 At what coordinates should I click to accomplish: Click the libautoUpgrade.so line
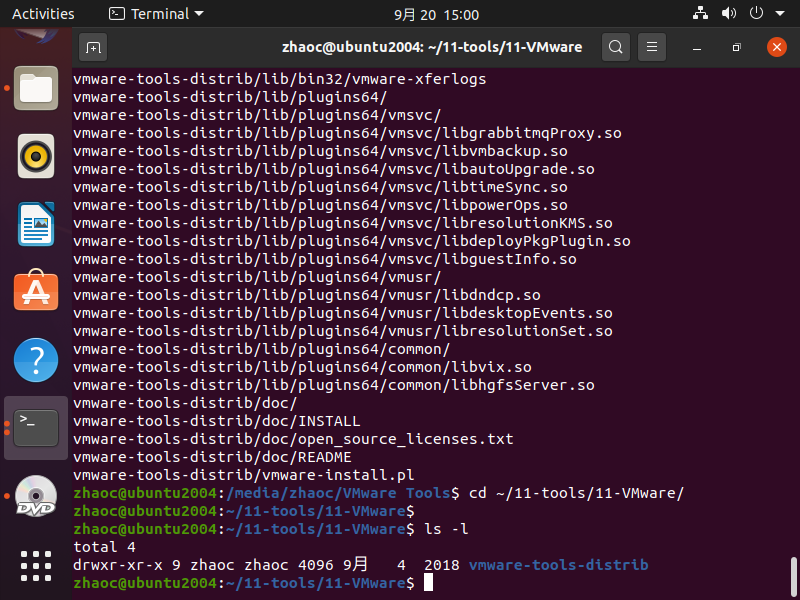click(x=334, y=169)
